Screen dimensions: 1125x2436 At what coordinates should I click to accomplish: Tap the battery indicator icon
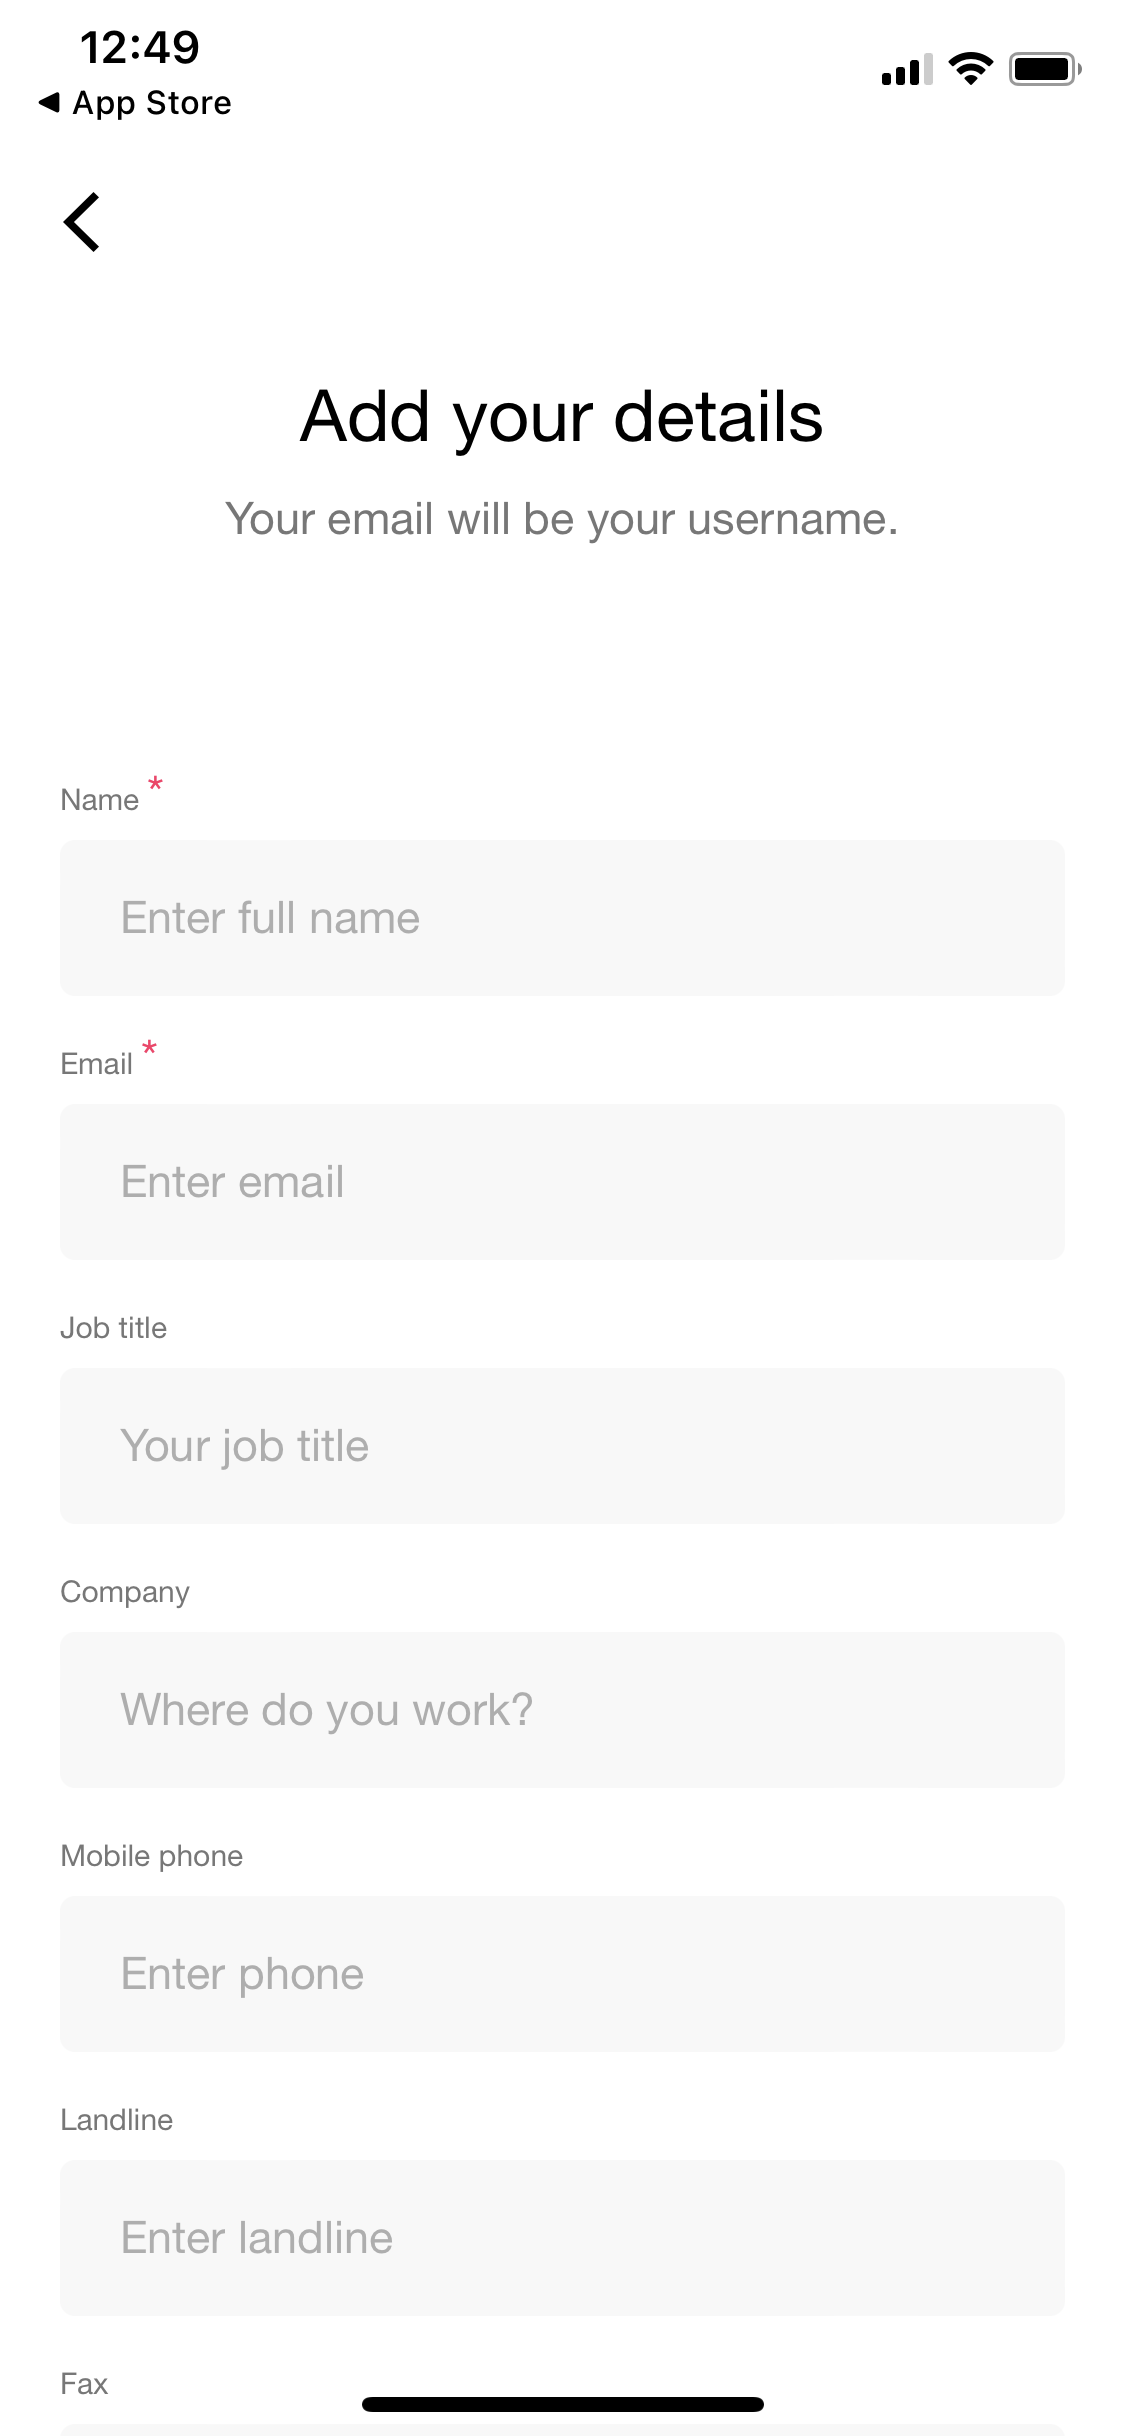(x=1044, y=69)
